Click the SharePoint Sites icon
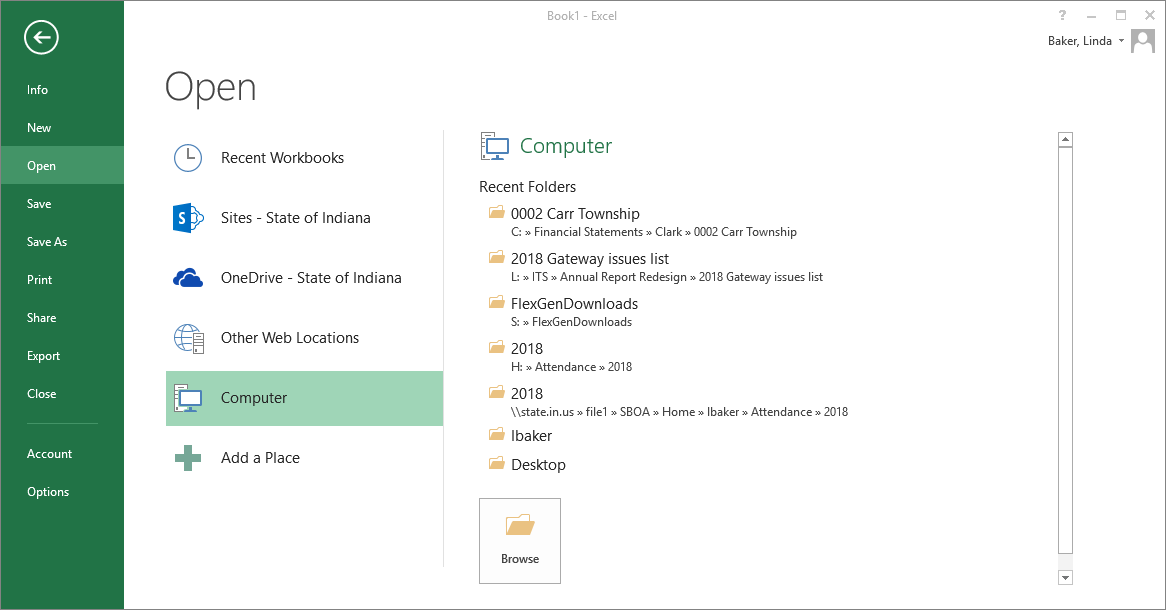 click(187, 218)
